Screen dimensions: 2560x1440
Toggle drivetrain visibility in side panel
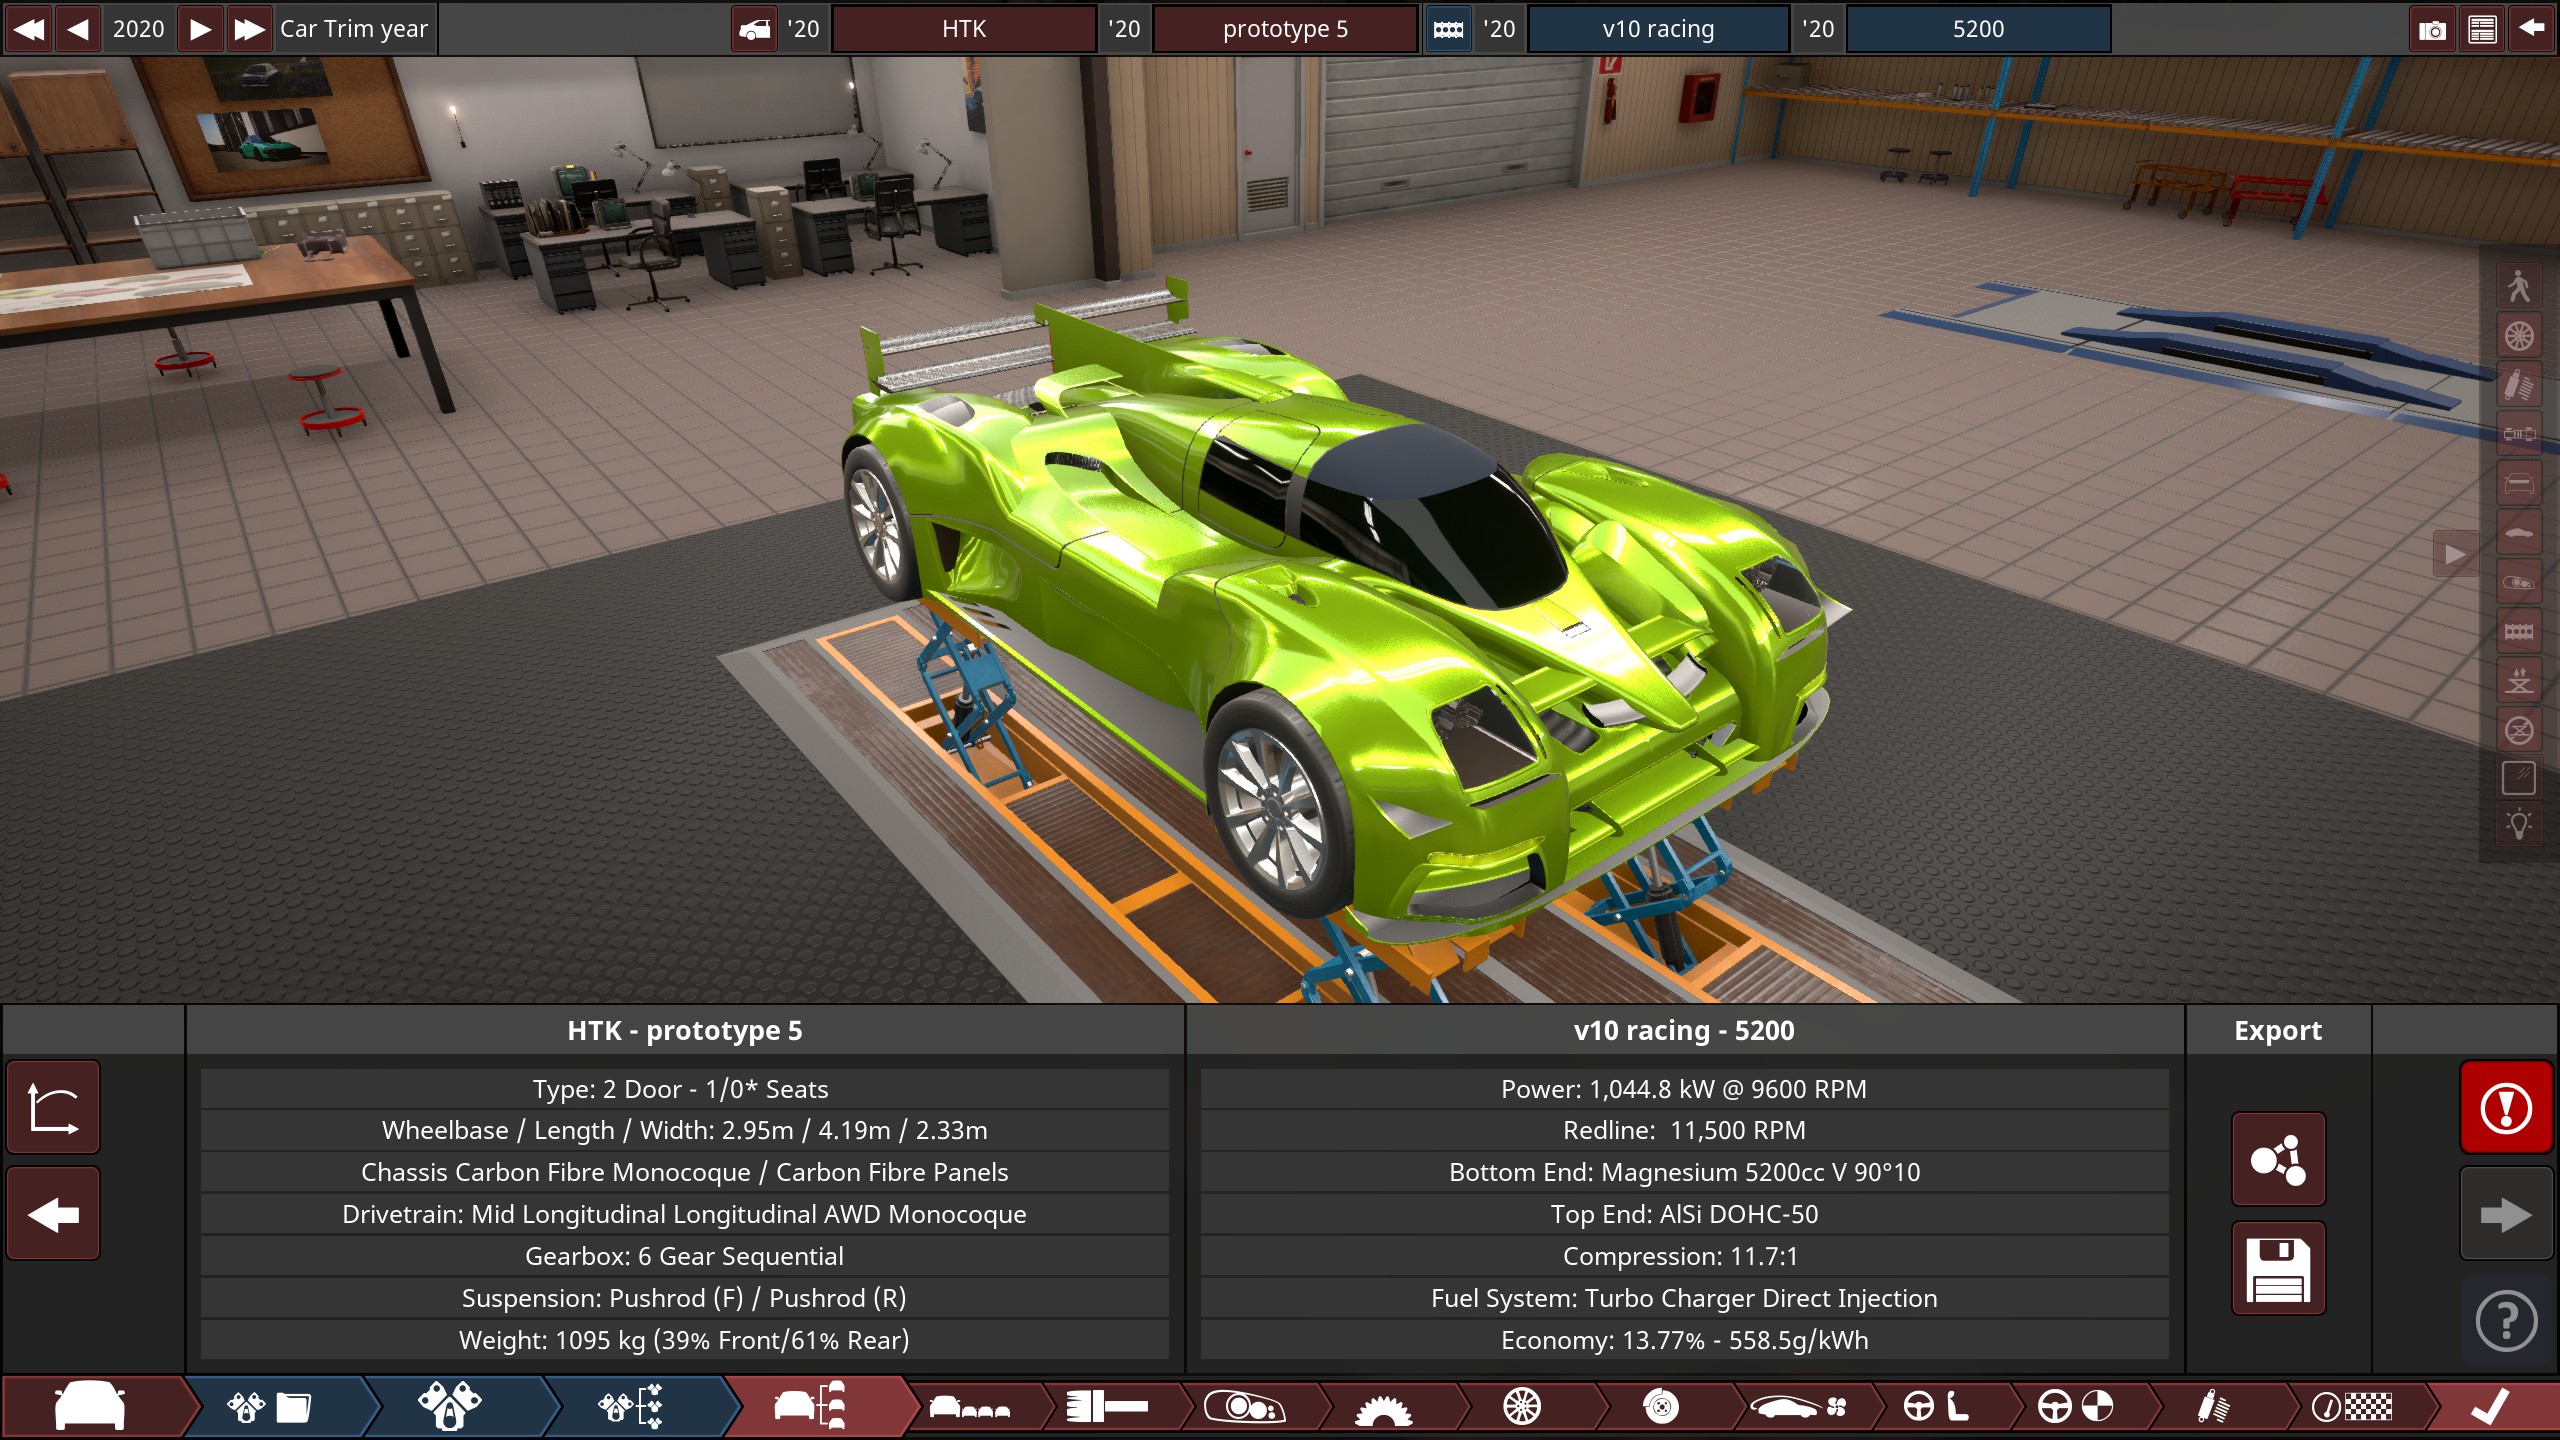2519,434
